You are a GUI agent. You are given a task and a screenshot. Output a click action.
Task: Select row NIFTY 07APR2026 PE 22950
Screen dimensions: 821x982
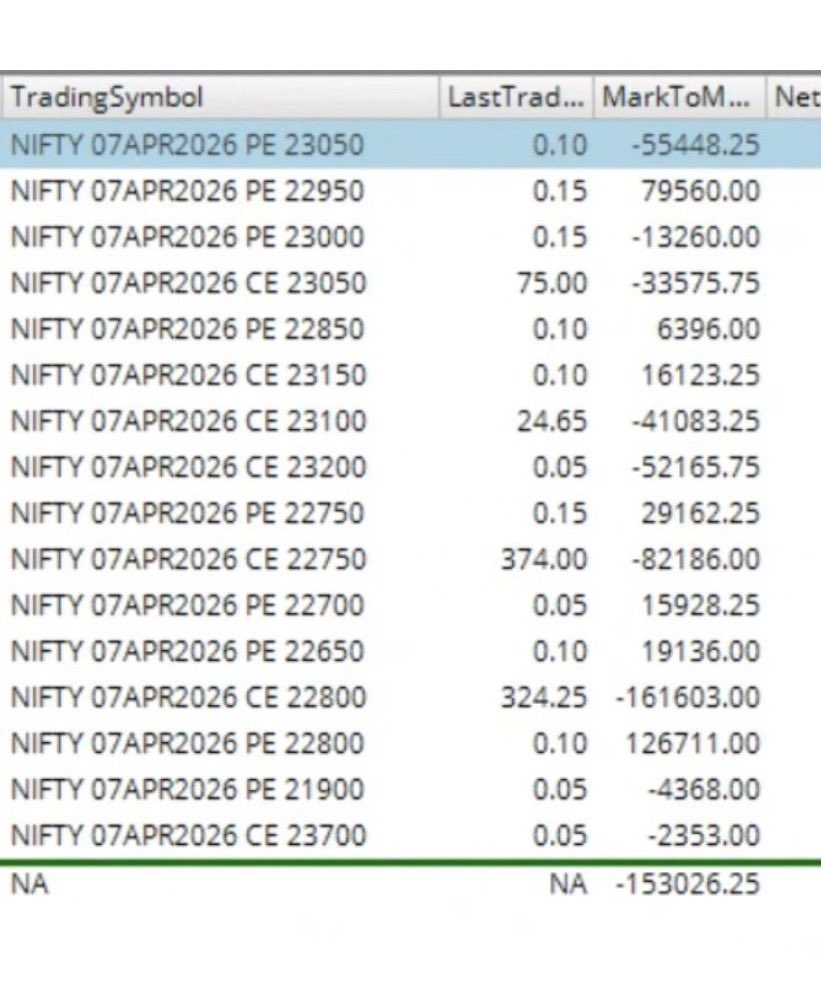pyautogui.click(x=410, y=191)
